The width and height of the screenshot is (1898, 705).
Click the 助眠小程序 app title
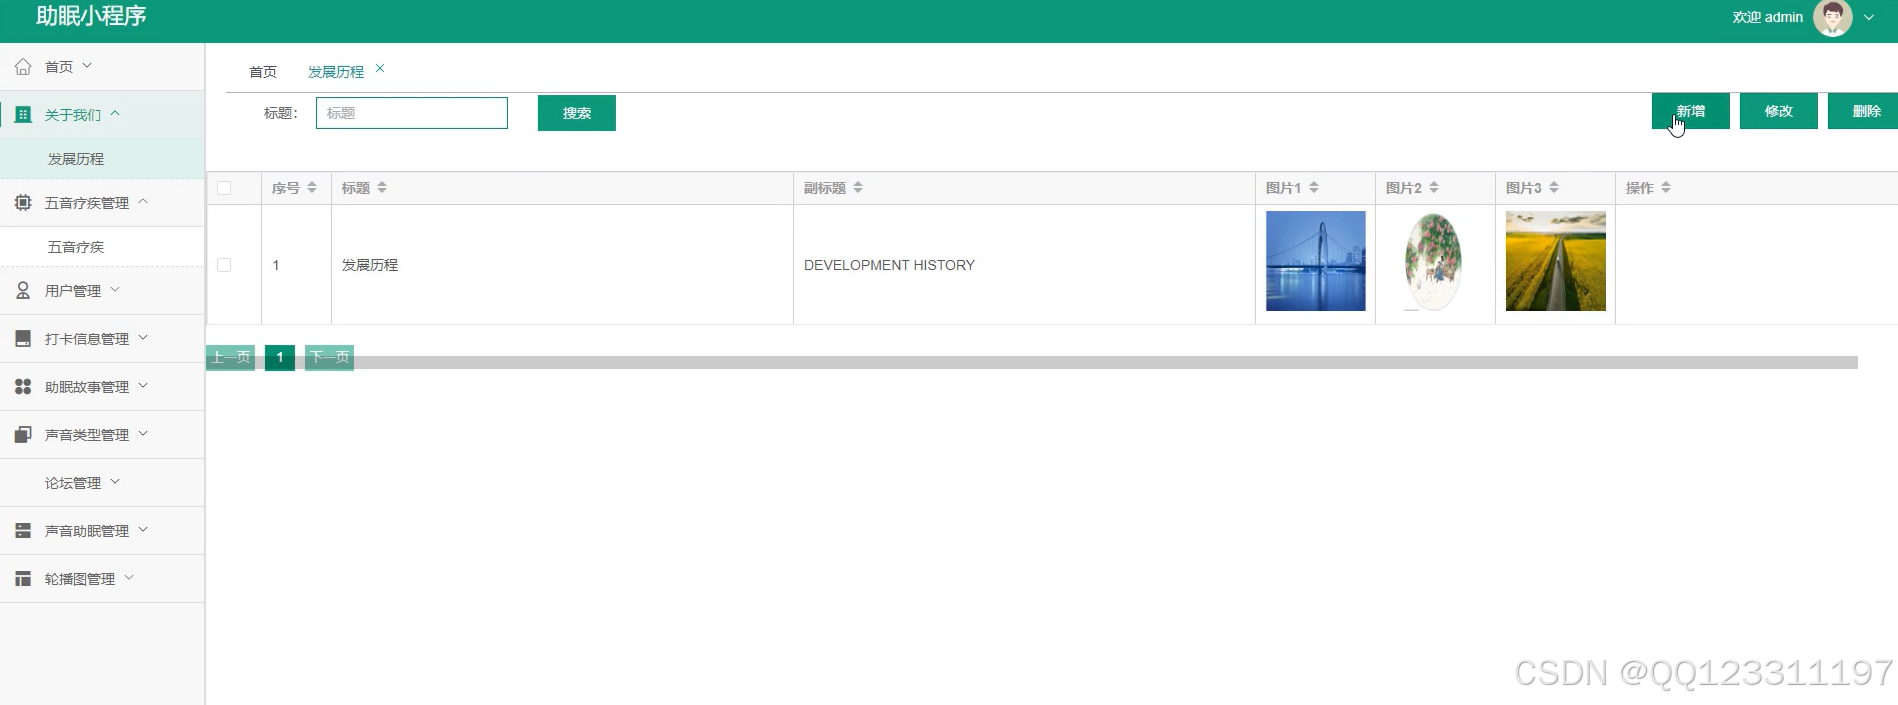click(91, 16)
